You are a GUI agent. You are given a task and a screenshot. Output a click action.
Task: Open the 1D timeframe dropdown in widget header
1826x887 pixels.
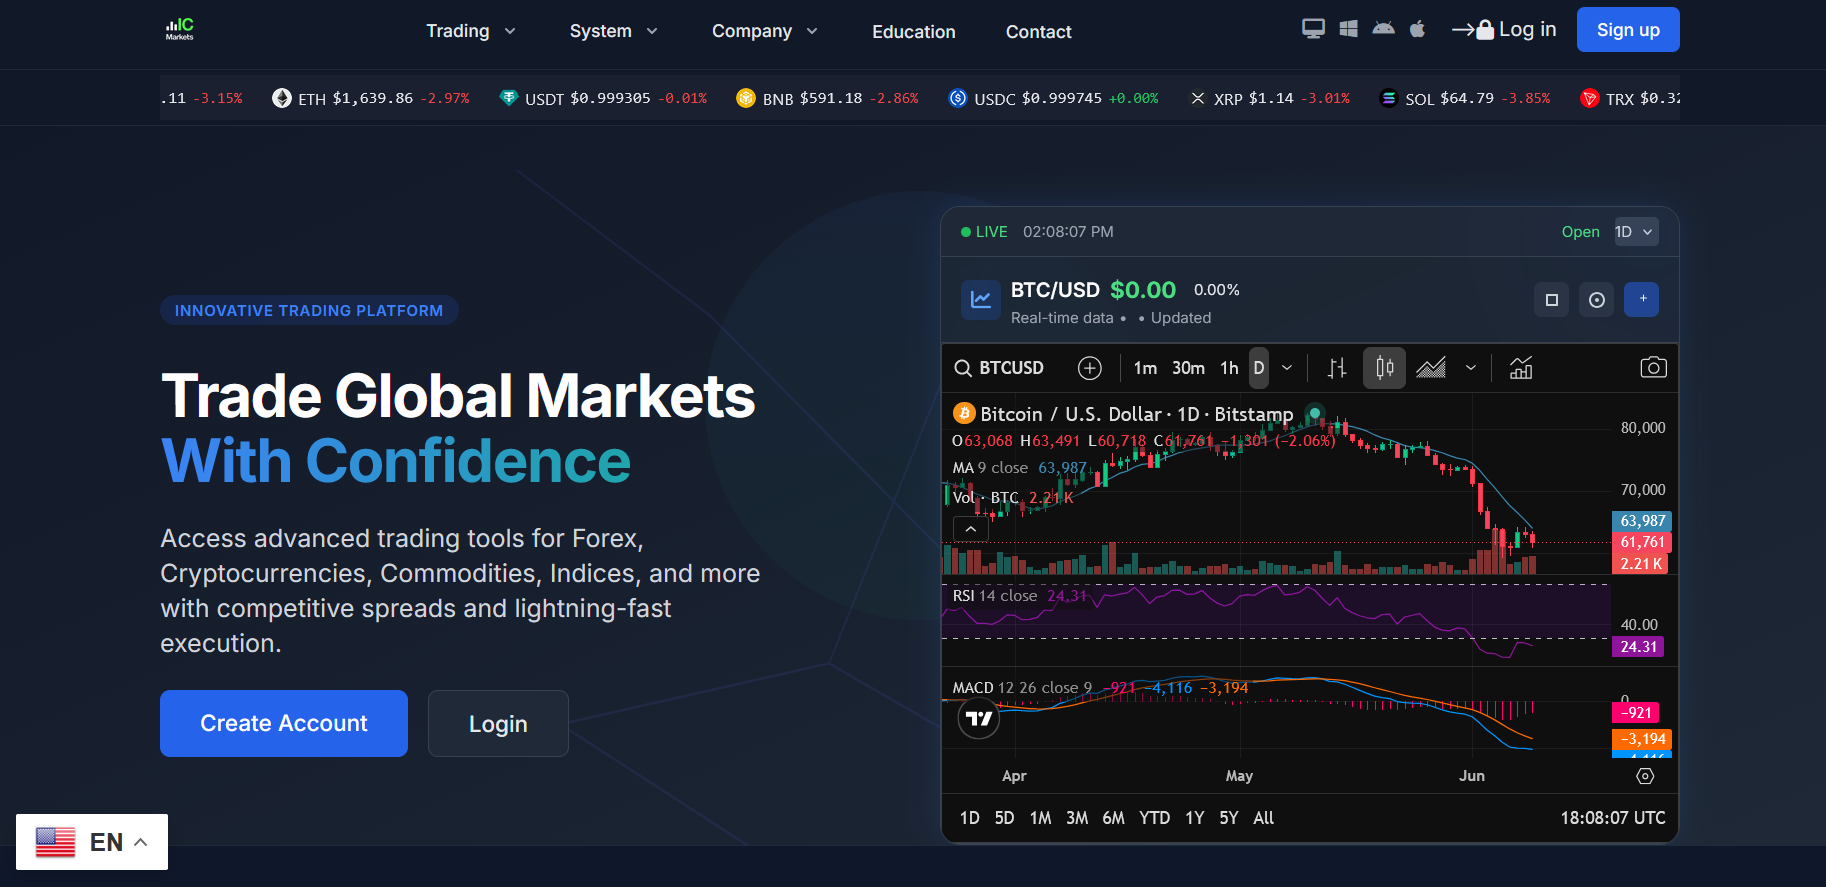tap(1636, 232)
